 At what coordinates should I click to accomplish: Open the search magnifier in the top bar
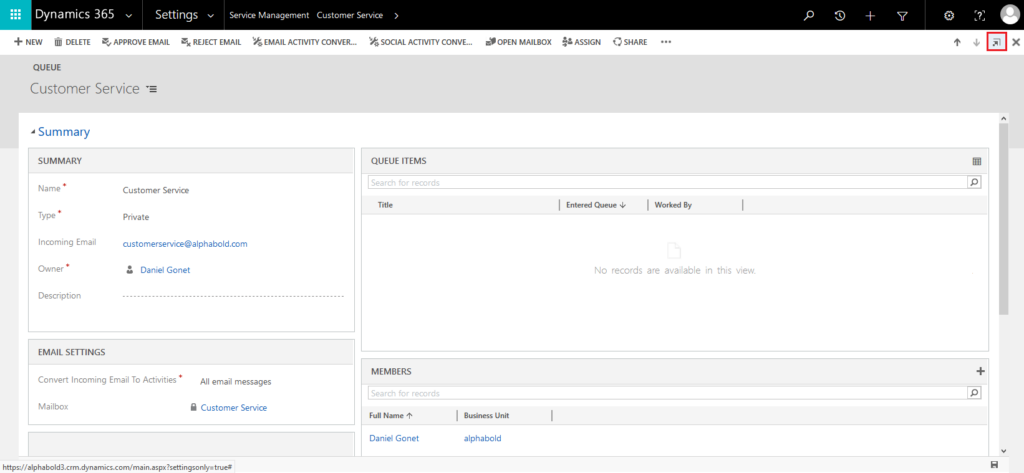[x=809, y=16]
